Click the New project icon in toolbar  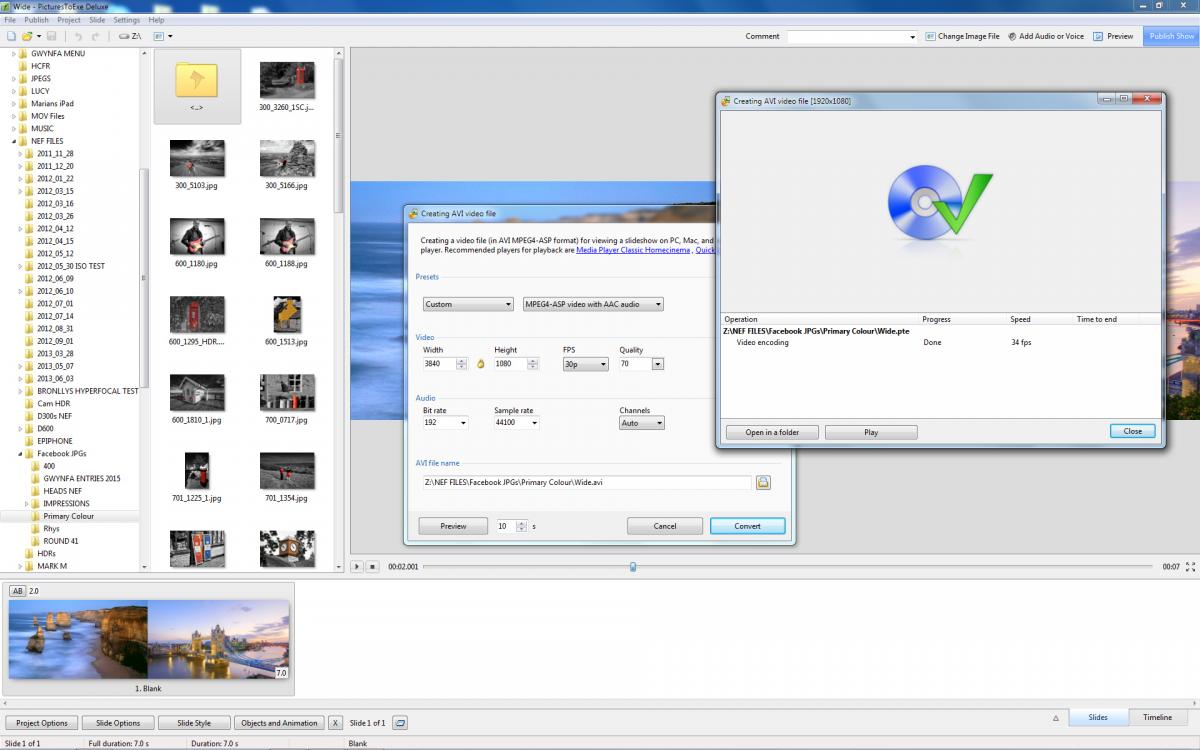point(11,36)
